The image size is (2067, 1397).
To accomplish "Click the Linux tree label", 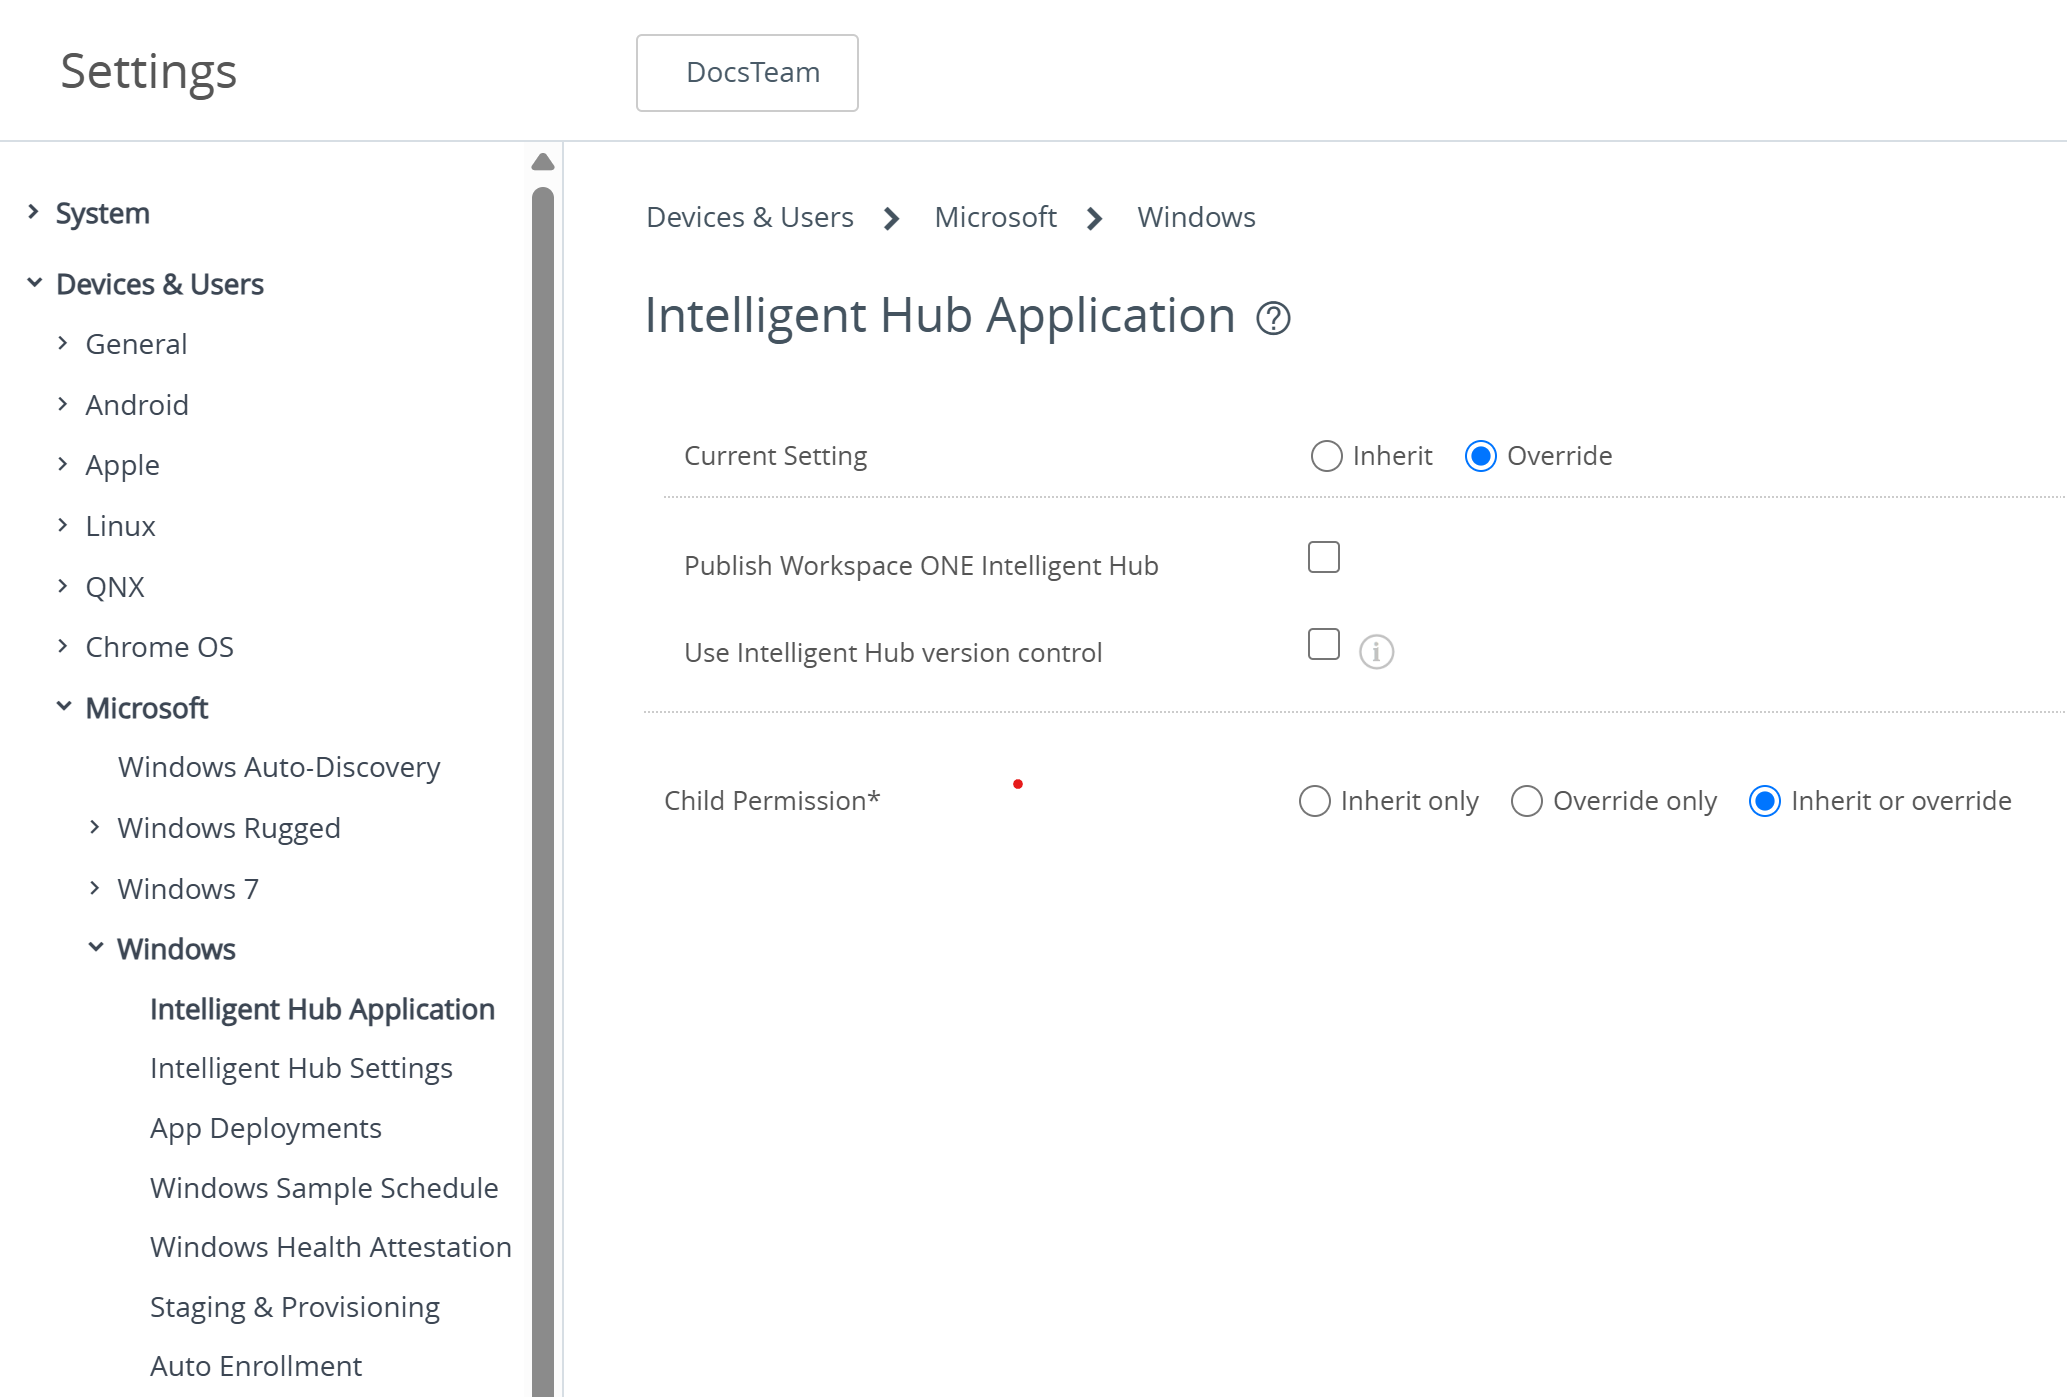I will (120, 526).
